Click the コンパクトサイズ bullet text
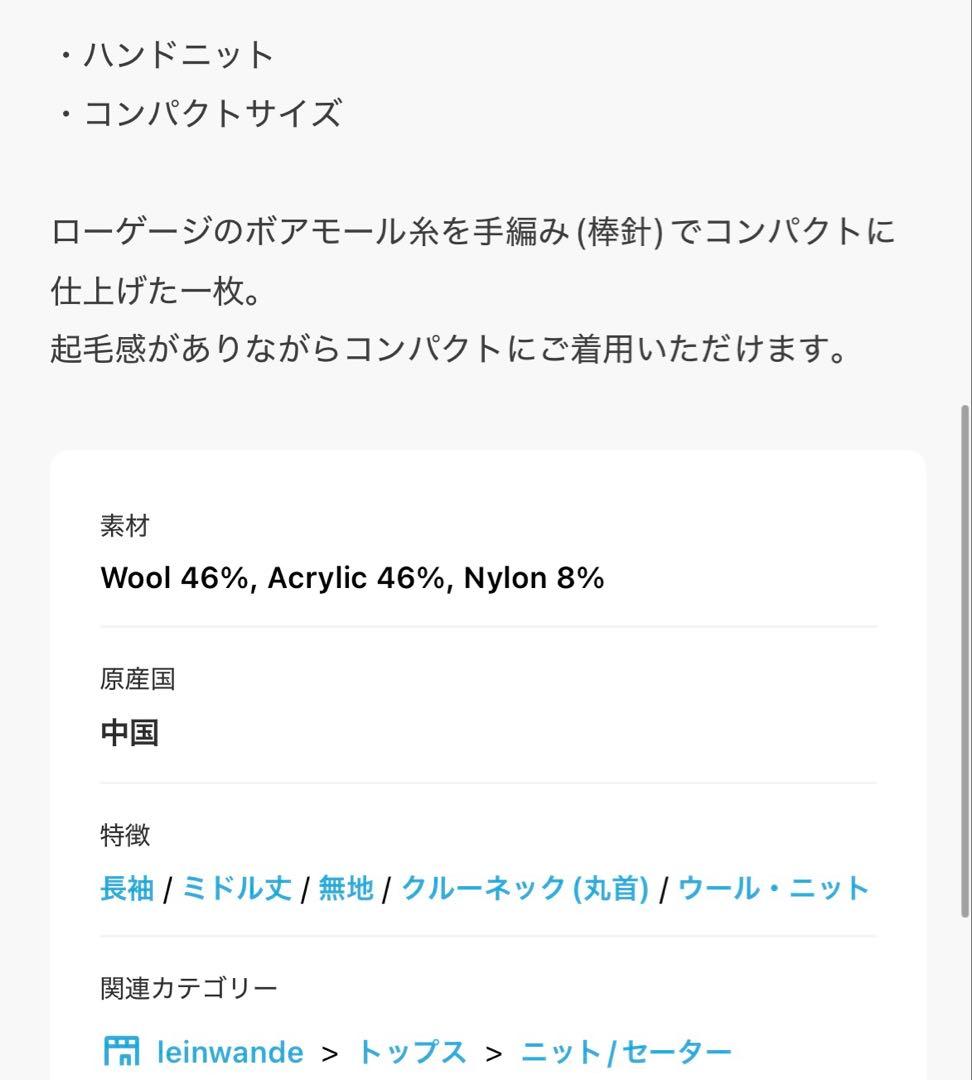 pyautogui.click(x=212, y=114)
